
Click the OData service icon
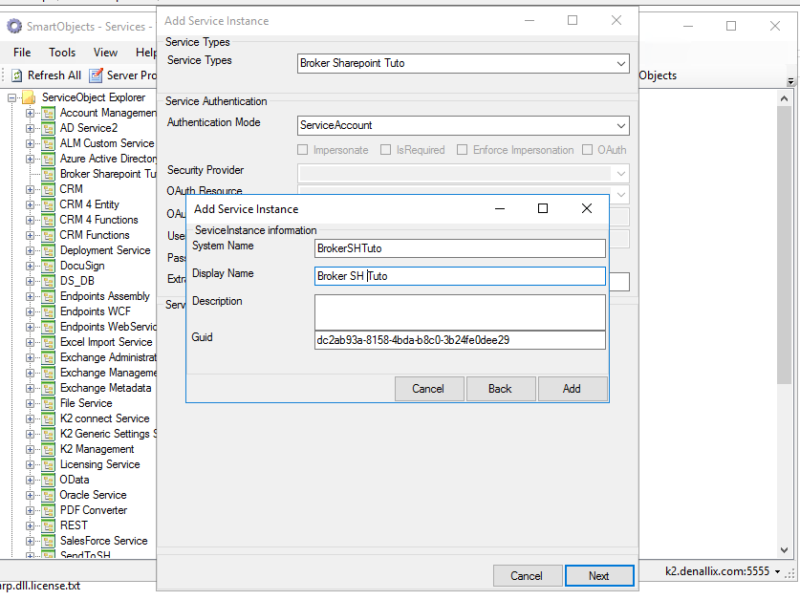tap(48, 480)
